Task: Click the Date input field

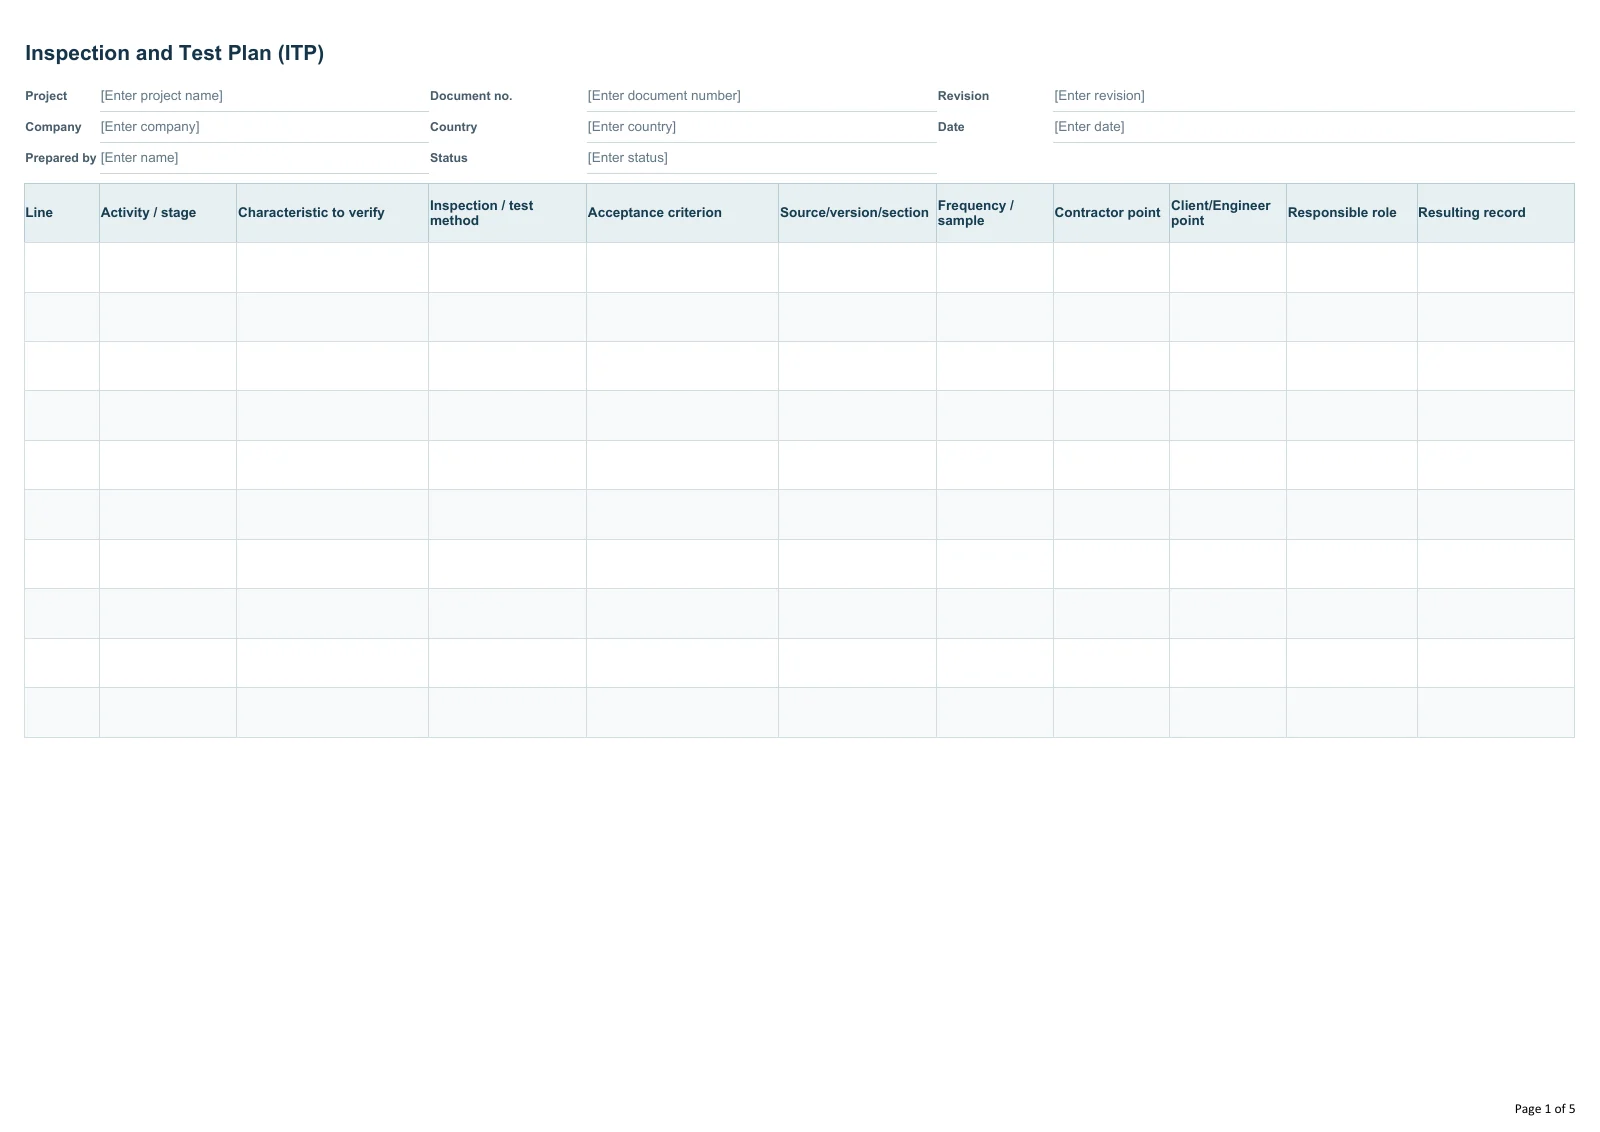Action: pyautogui.click(x=1313, y=127)
